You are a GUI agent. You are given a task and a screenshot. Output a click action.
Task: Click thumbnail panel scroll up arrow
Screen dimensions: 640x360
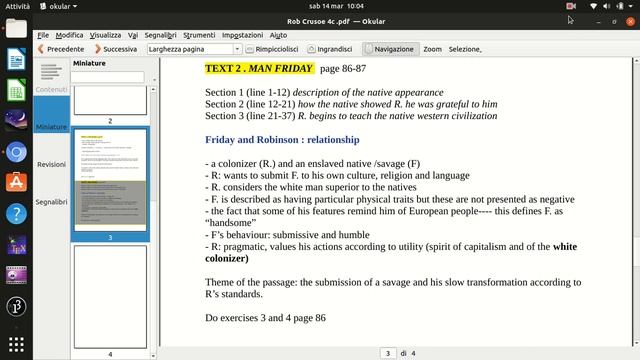pyautogui.click(x=153, y=89)
